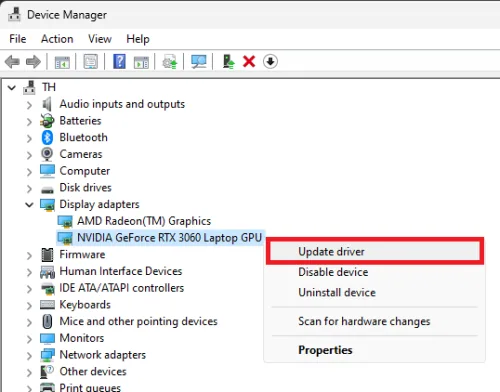Click the Bluetooth logo icon
Viewport: 500px width, 392px height.
coord(47,137)
